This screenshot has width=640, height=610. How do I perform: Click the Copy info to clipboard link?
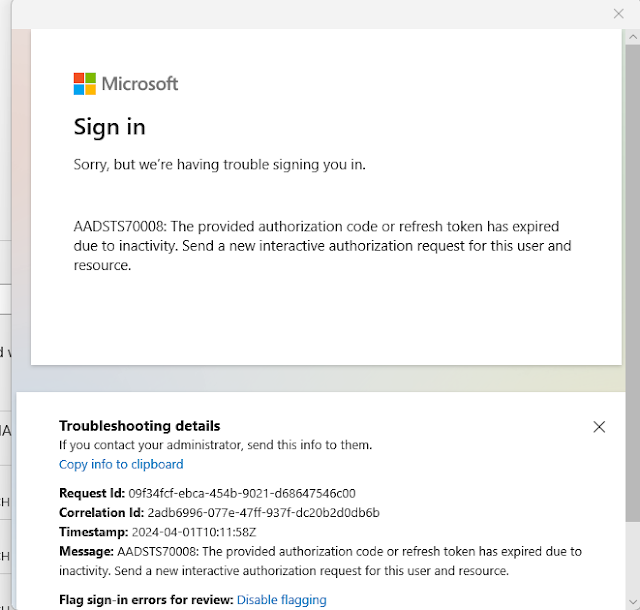(x=121, y=464)
